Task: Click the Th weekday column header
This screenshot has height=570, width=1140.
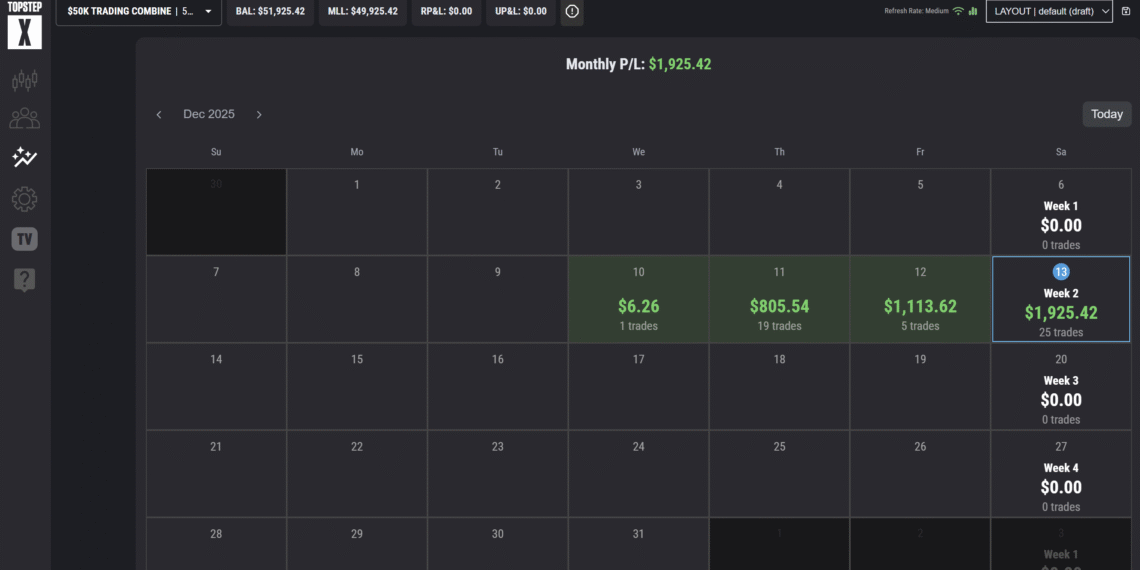Action: pos(779,152)
